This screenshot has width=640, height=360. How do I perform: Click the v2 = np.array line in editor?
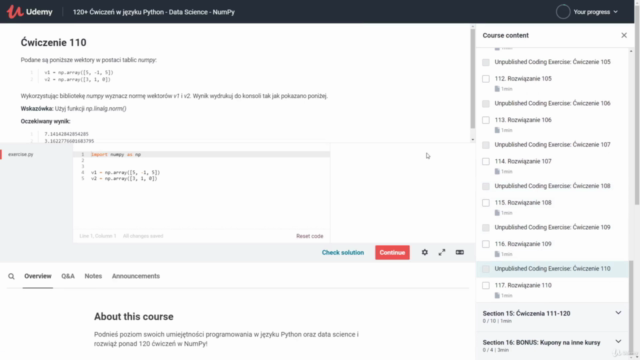coord(124,178)
